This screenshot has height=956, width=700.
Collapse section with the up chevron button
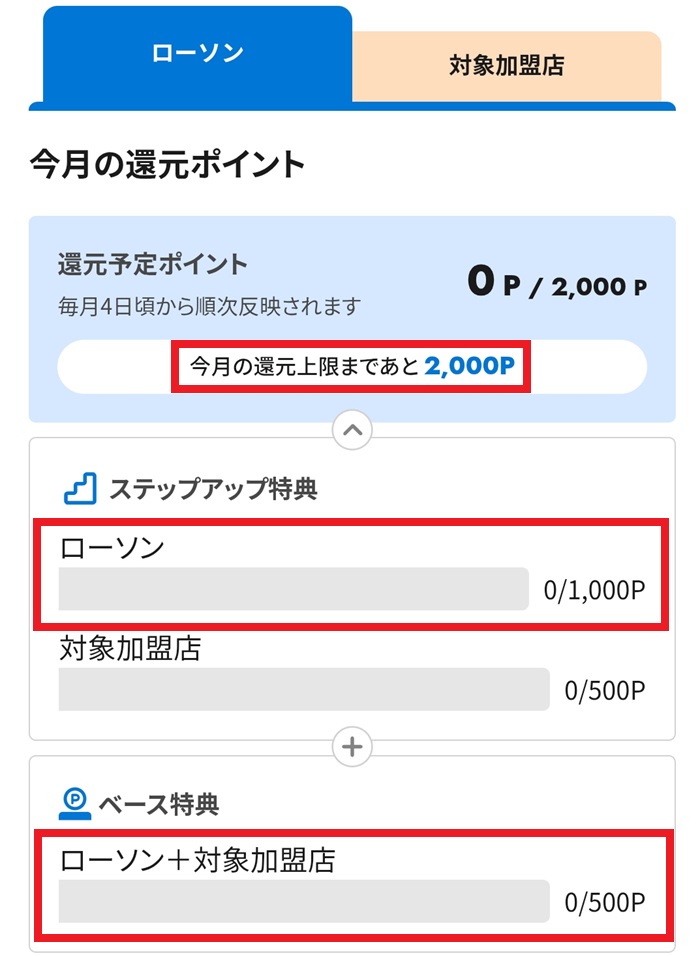352,431
